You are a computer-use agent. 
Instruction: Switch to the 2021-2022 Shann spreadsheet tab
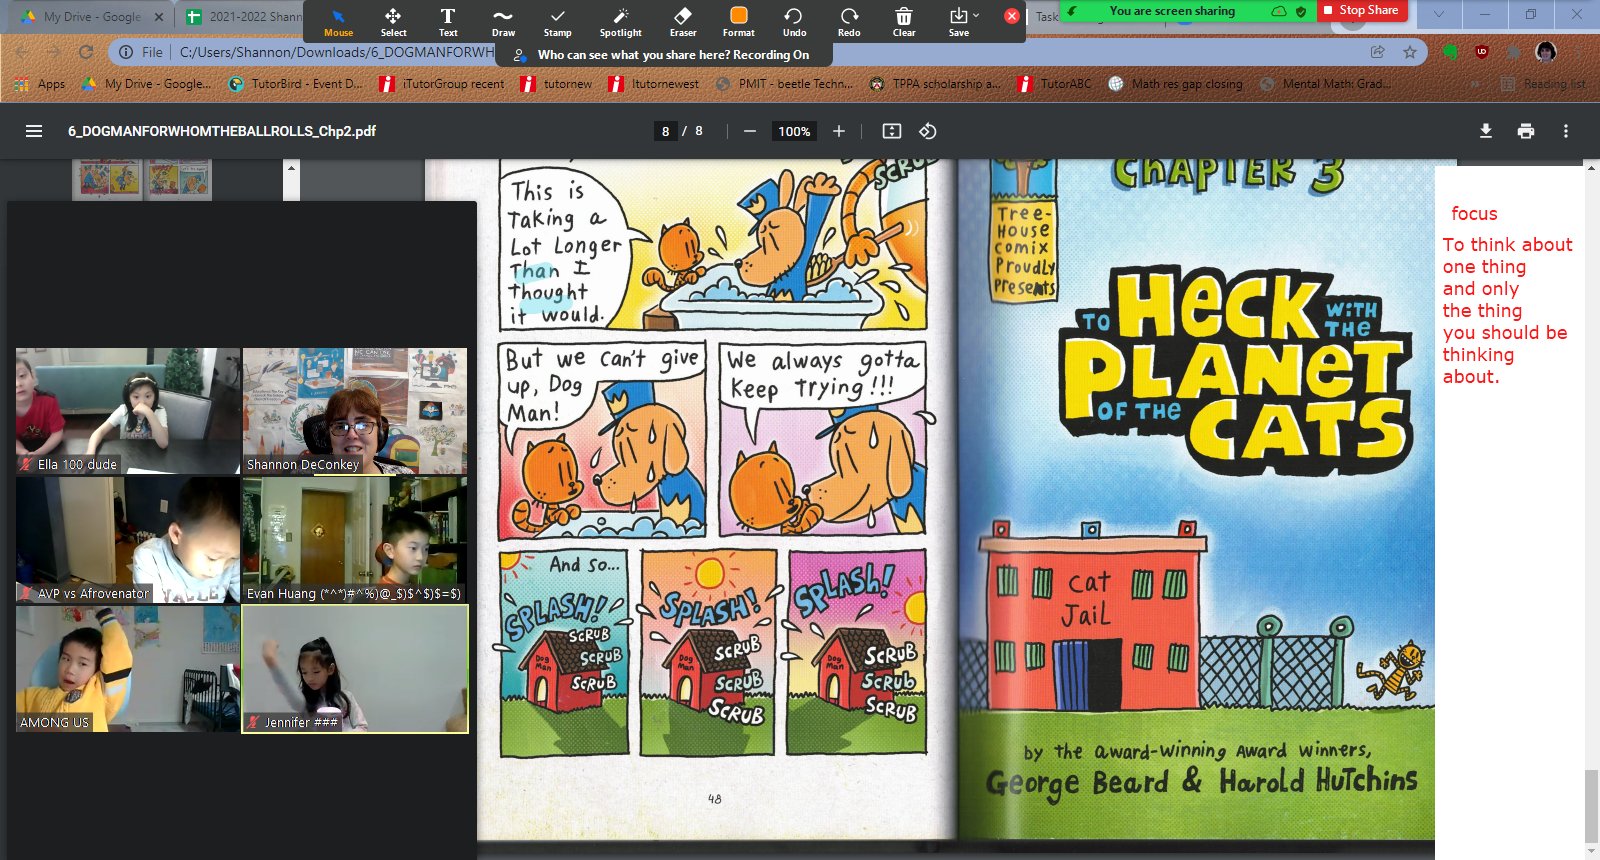243,17
